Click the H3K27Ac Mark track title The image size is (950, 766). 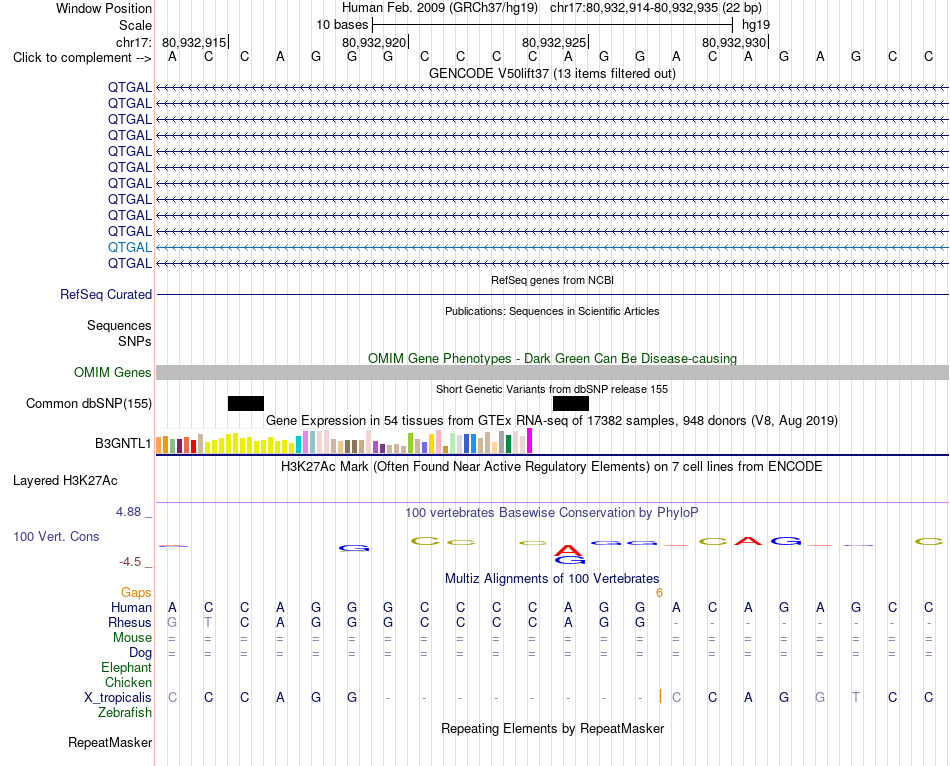point(552,467)
